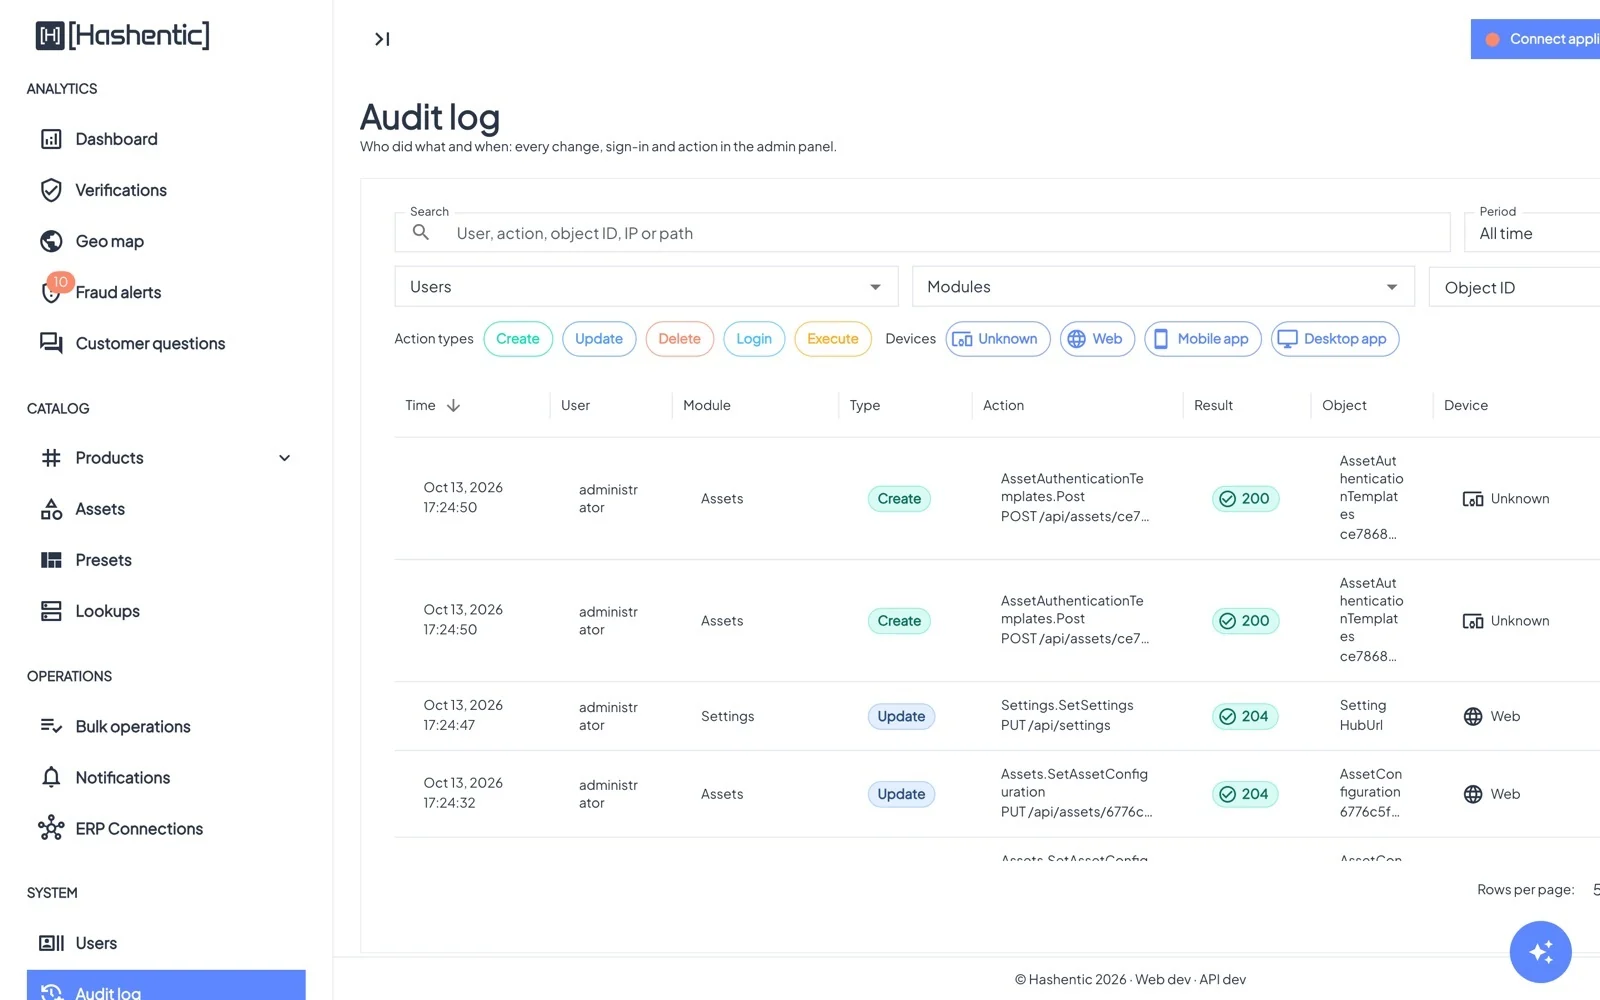Toggle the Desktop app device filter
The height and width of the screenshot is (1000, 1600).
tap(1335, 339)
